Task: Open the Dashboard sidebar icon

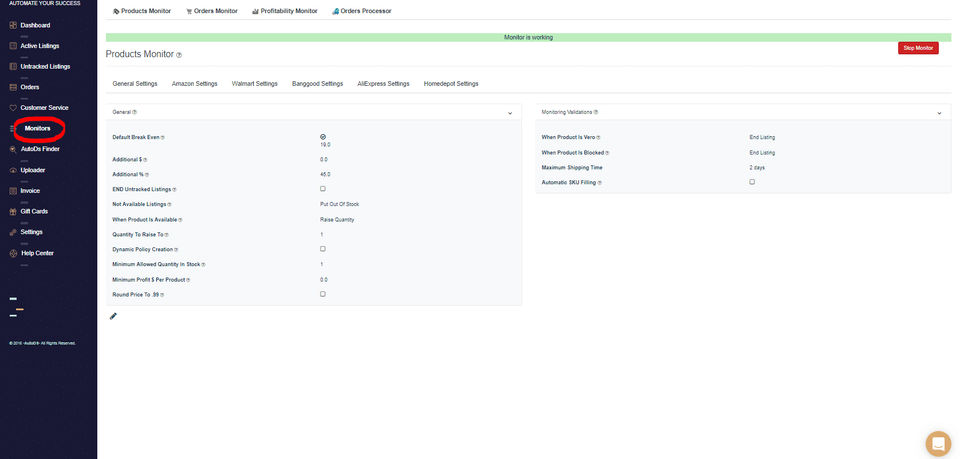Action: coord(13,25)
